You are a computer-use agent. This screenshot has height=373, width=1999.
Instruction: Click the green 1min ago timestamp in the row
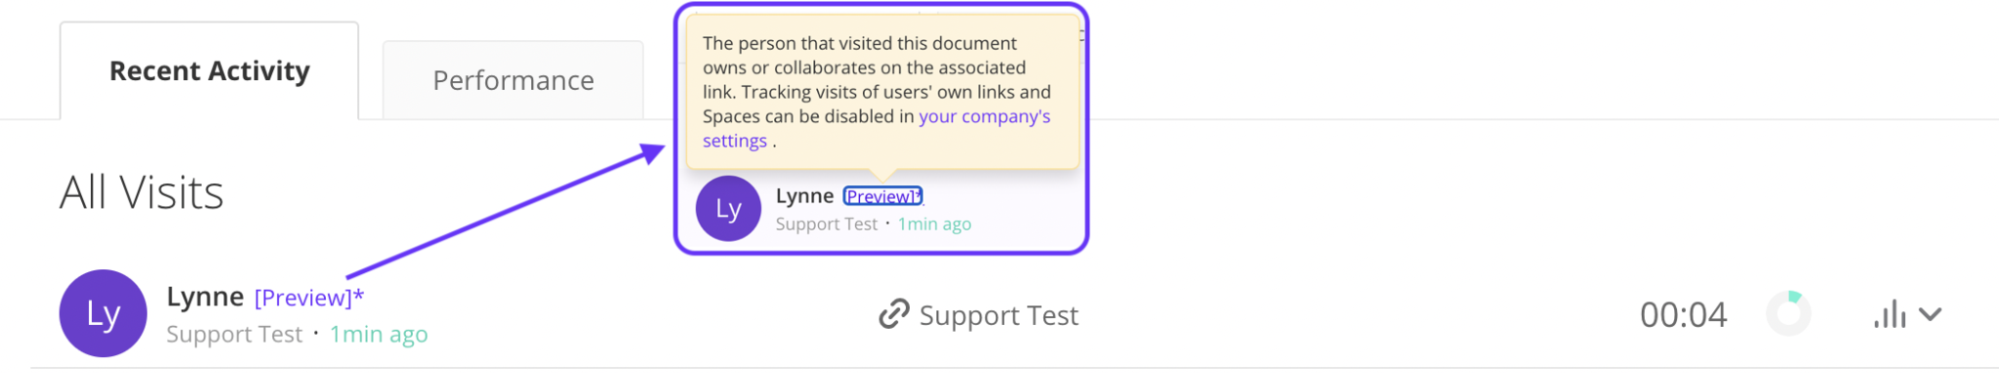[379, 334]
